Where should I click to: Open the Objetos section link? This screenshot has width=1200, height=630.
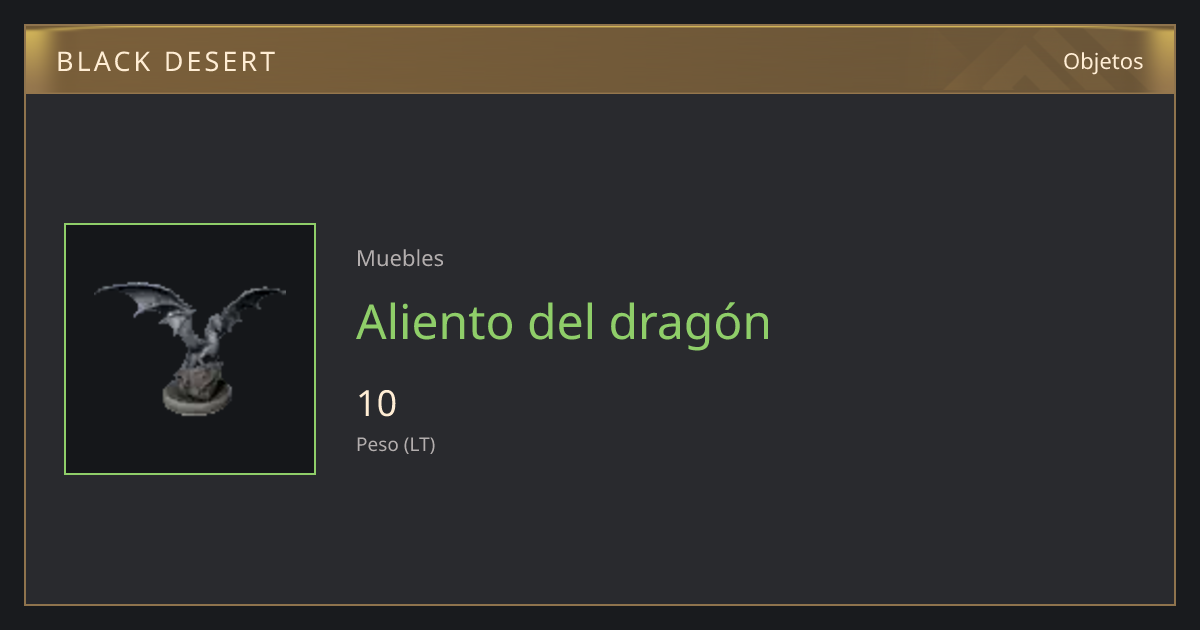coord(1103,61)
